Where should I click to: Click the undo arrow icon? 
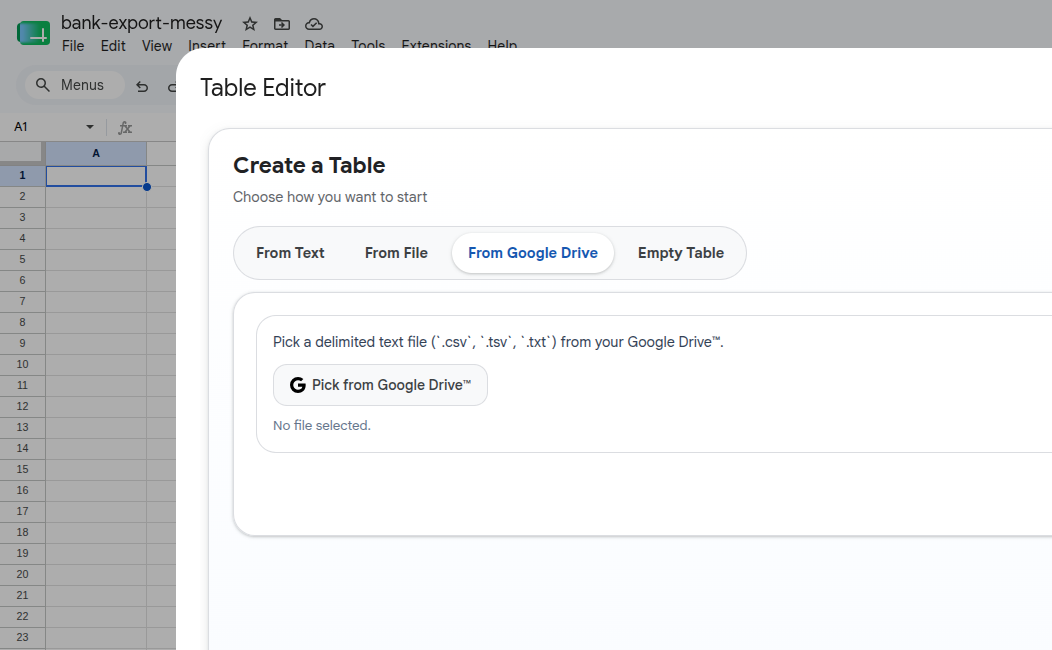[142, 87]
